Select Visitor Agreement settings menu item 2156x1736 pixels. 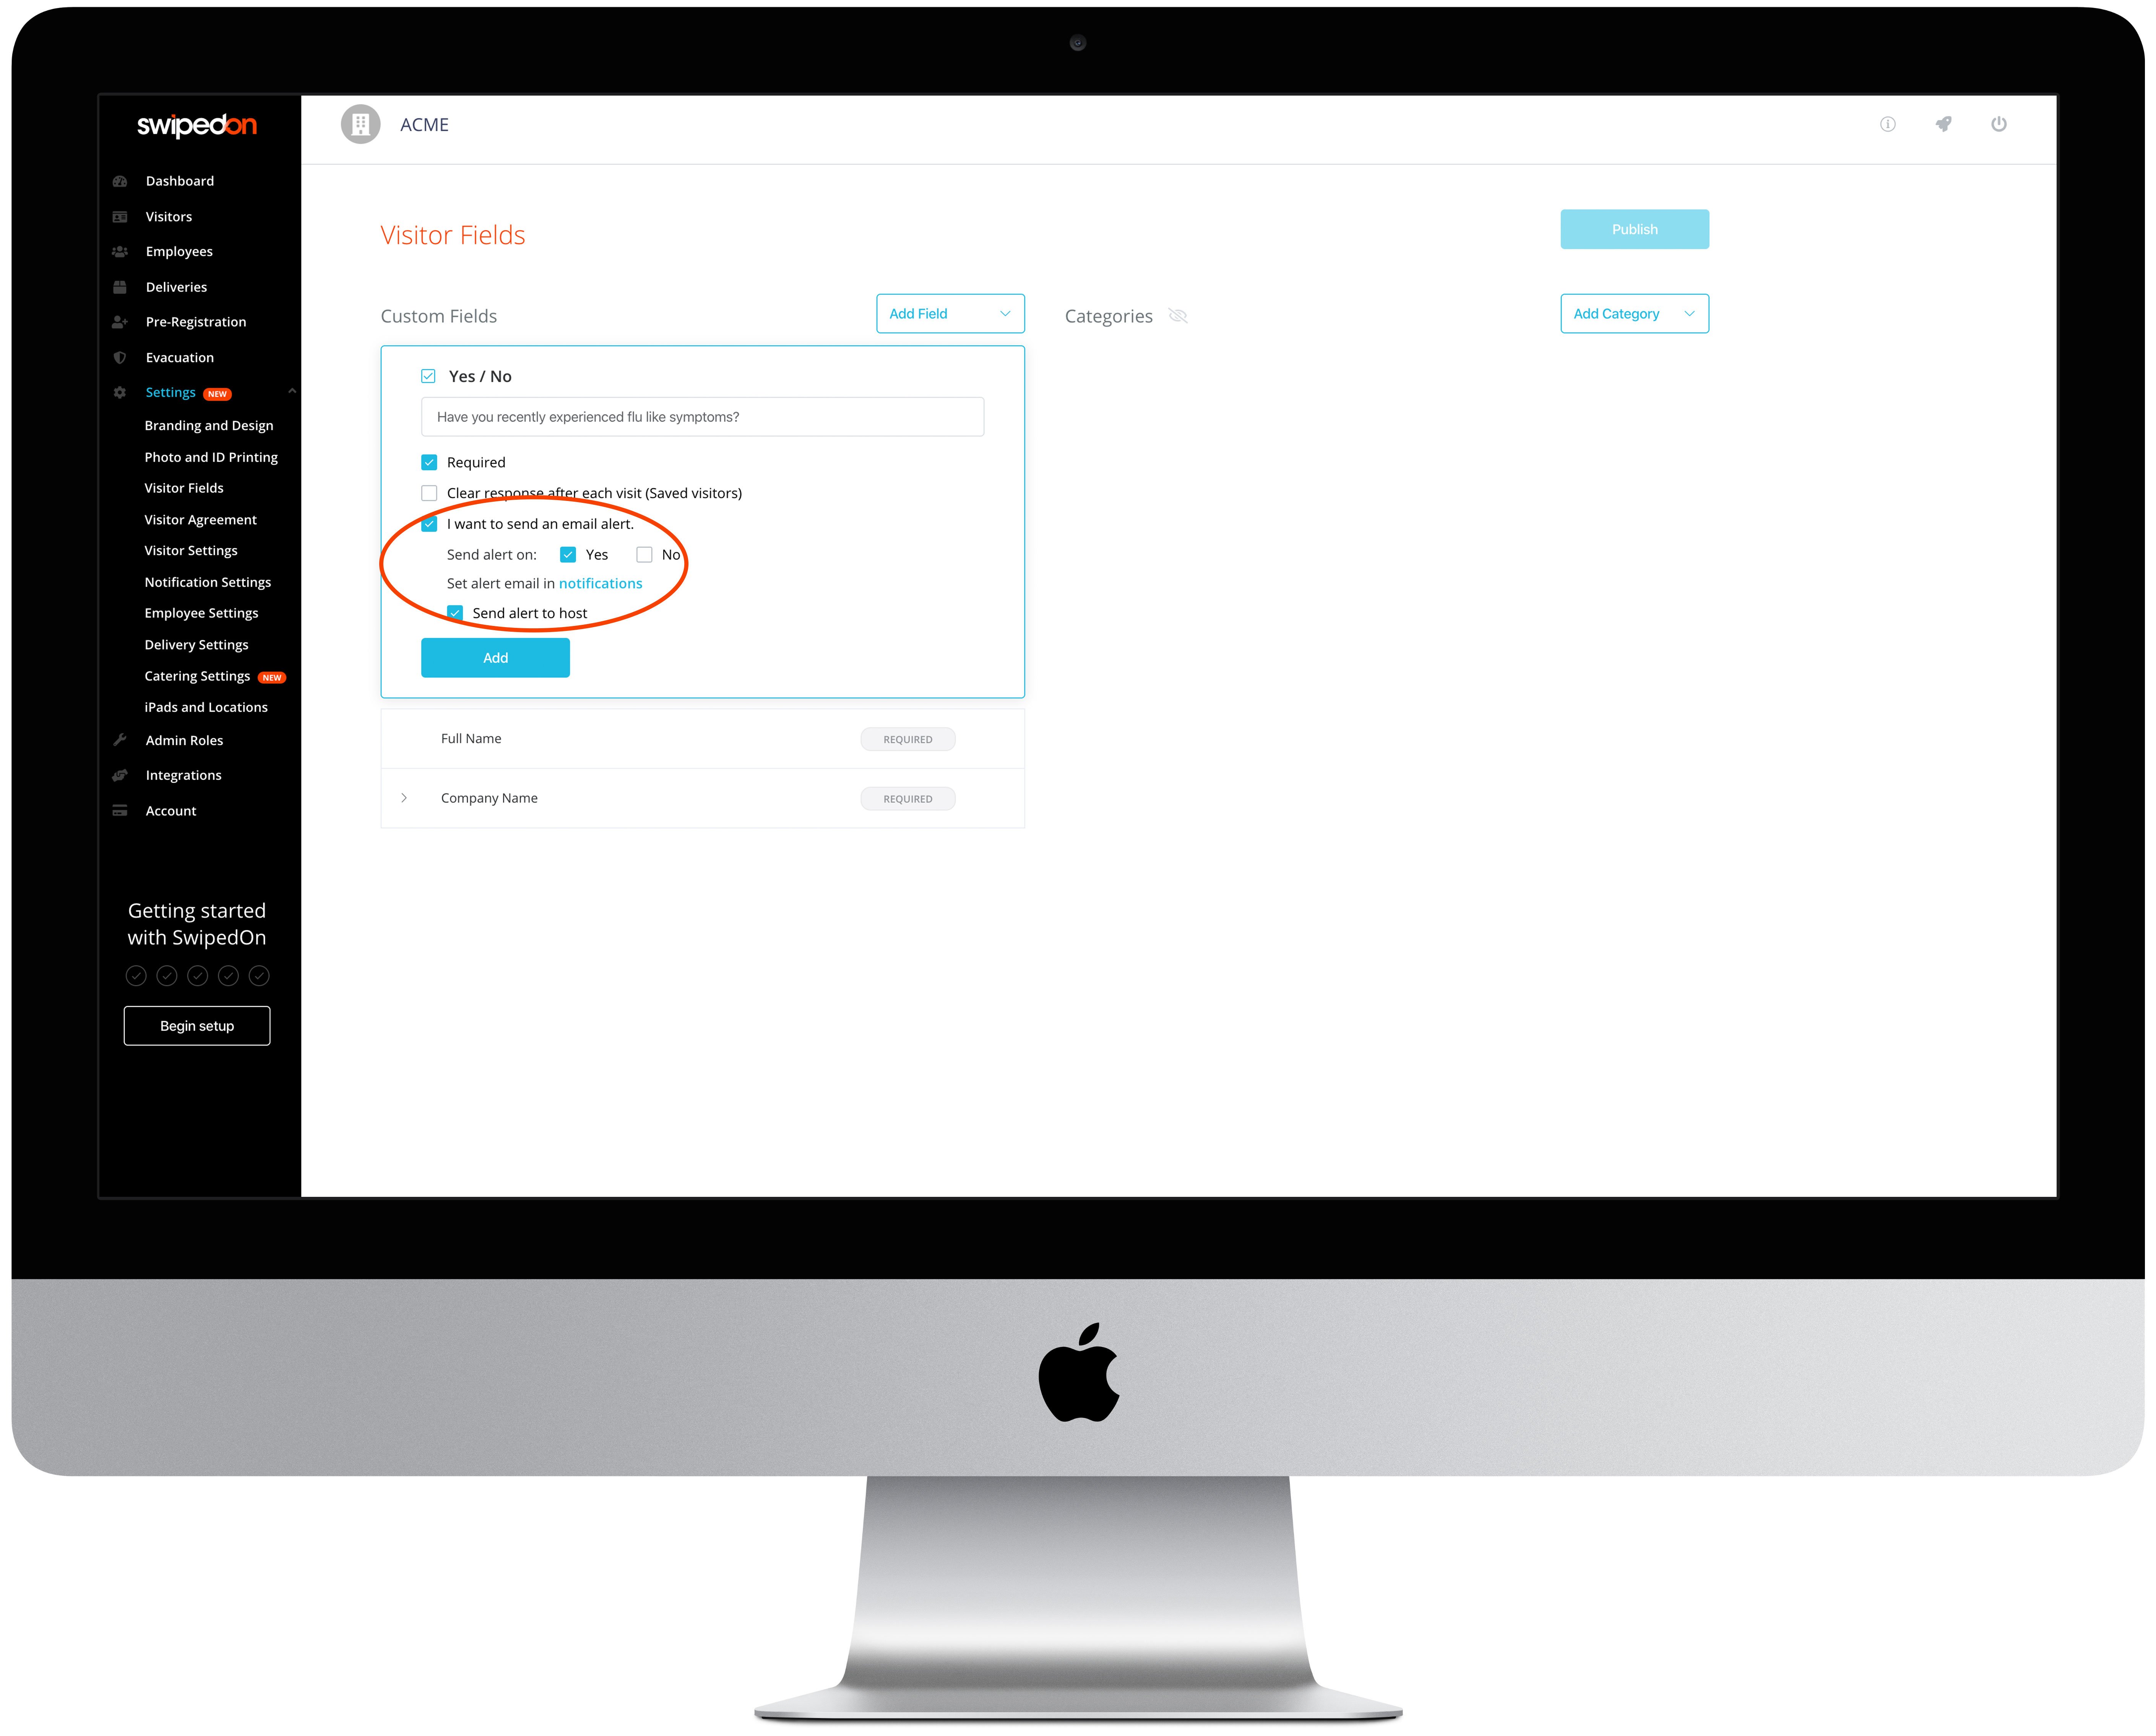pos(200,519)
